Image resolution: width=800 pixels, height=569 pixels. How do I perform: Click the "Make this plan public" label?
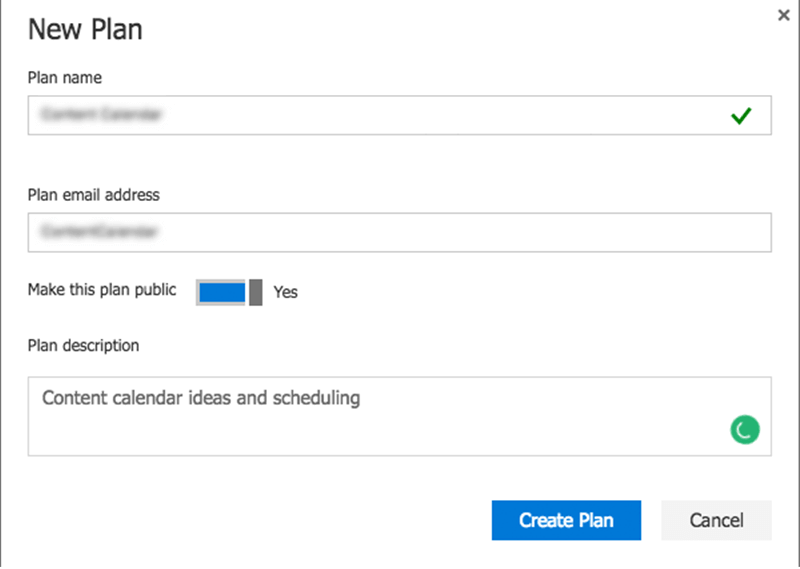(102, 290)
